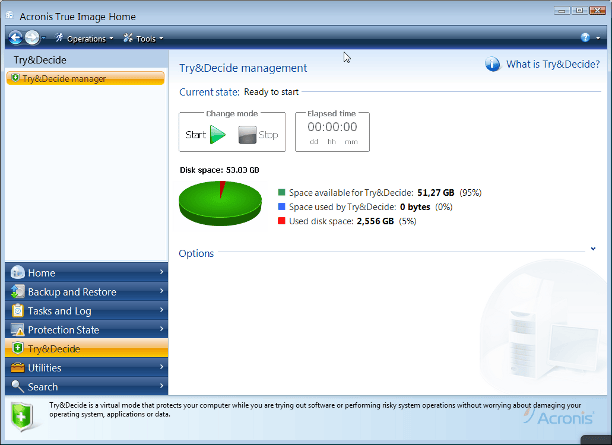Close the Acronis True Image window
The width and height of the screenshot is (612, 445).
tap(598, 11)
